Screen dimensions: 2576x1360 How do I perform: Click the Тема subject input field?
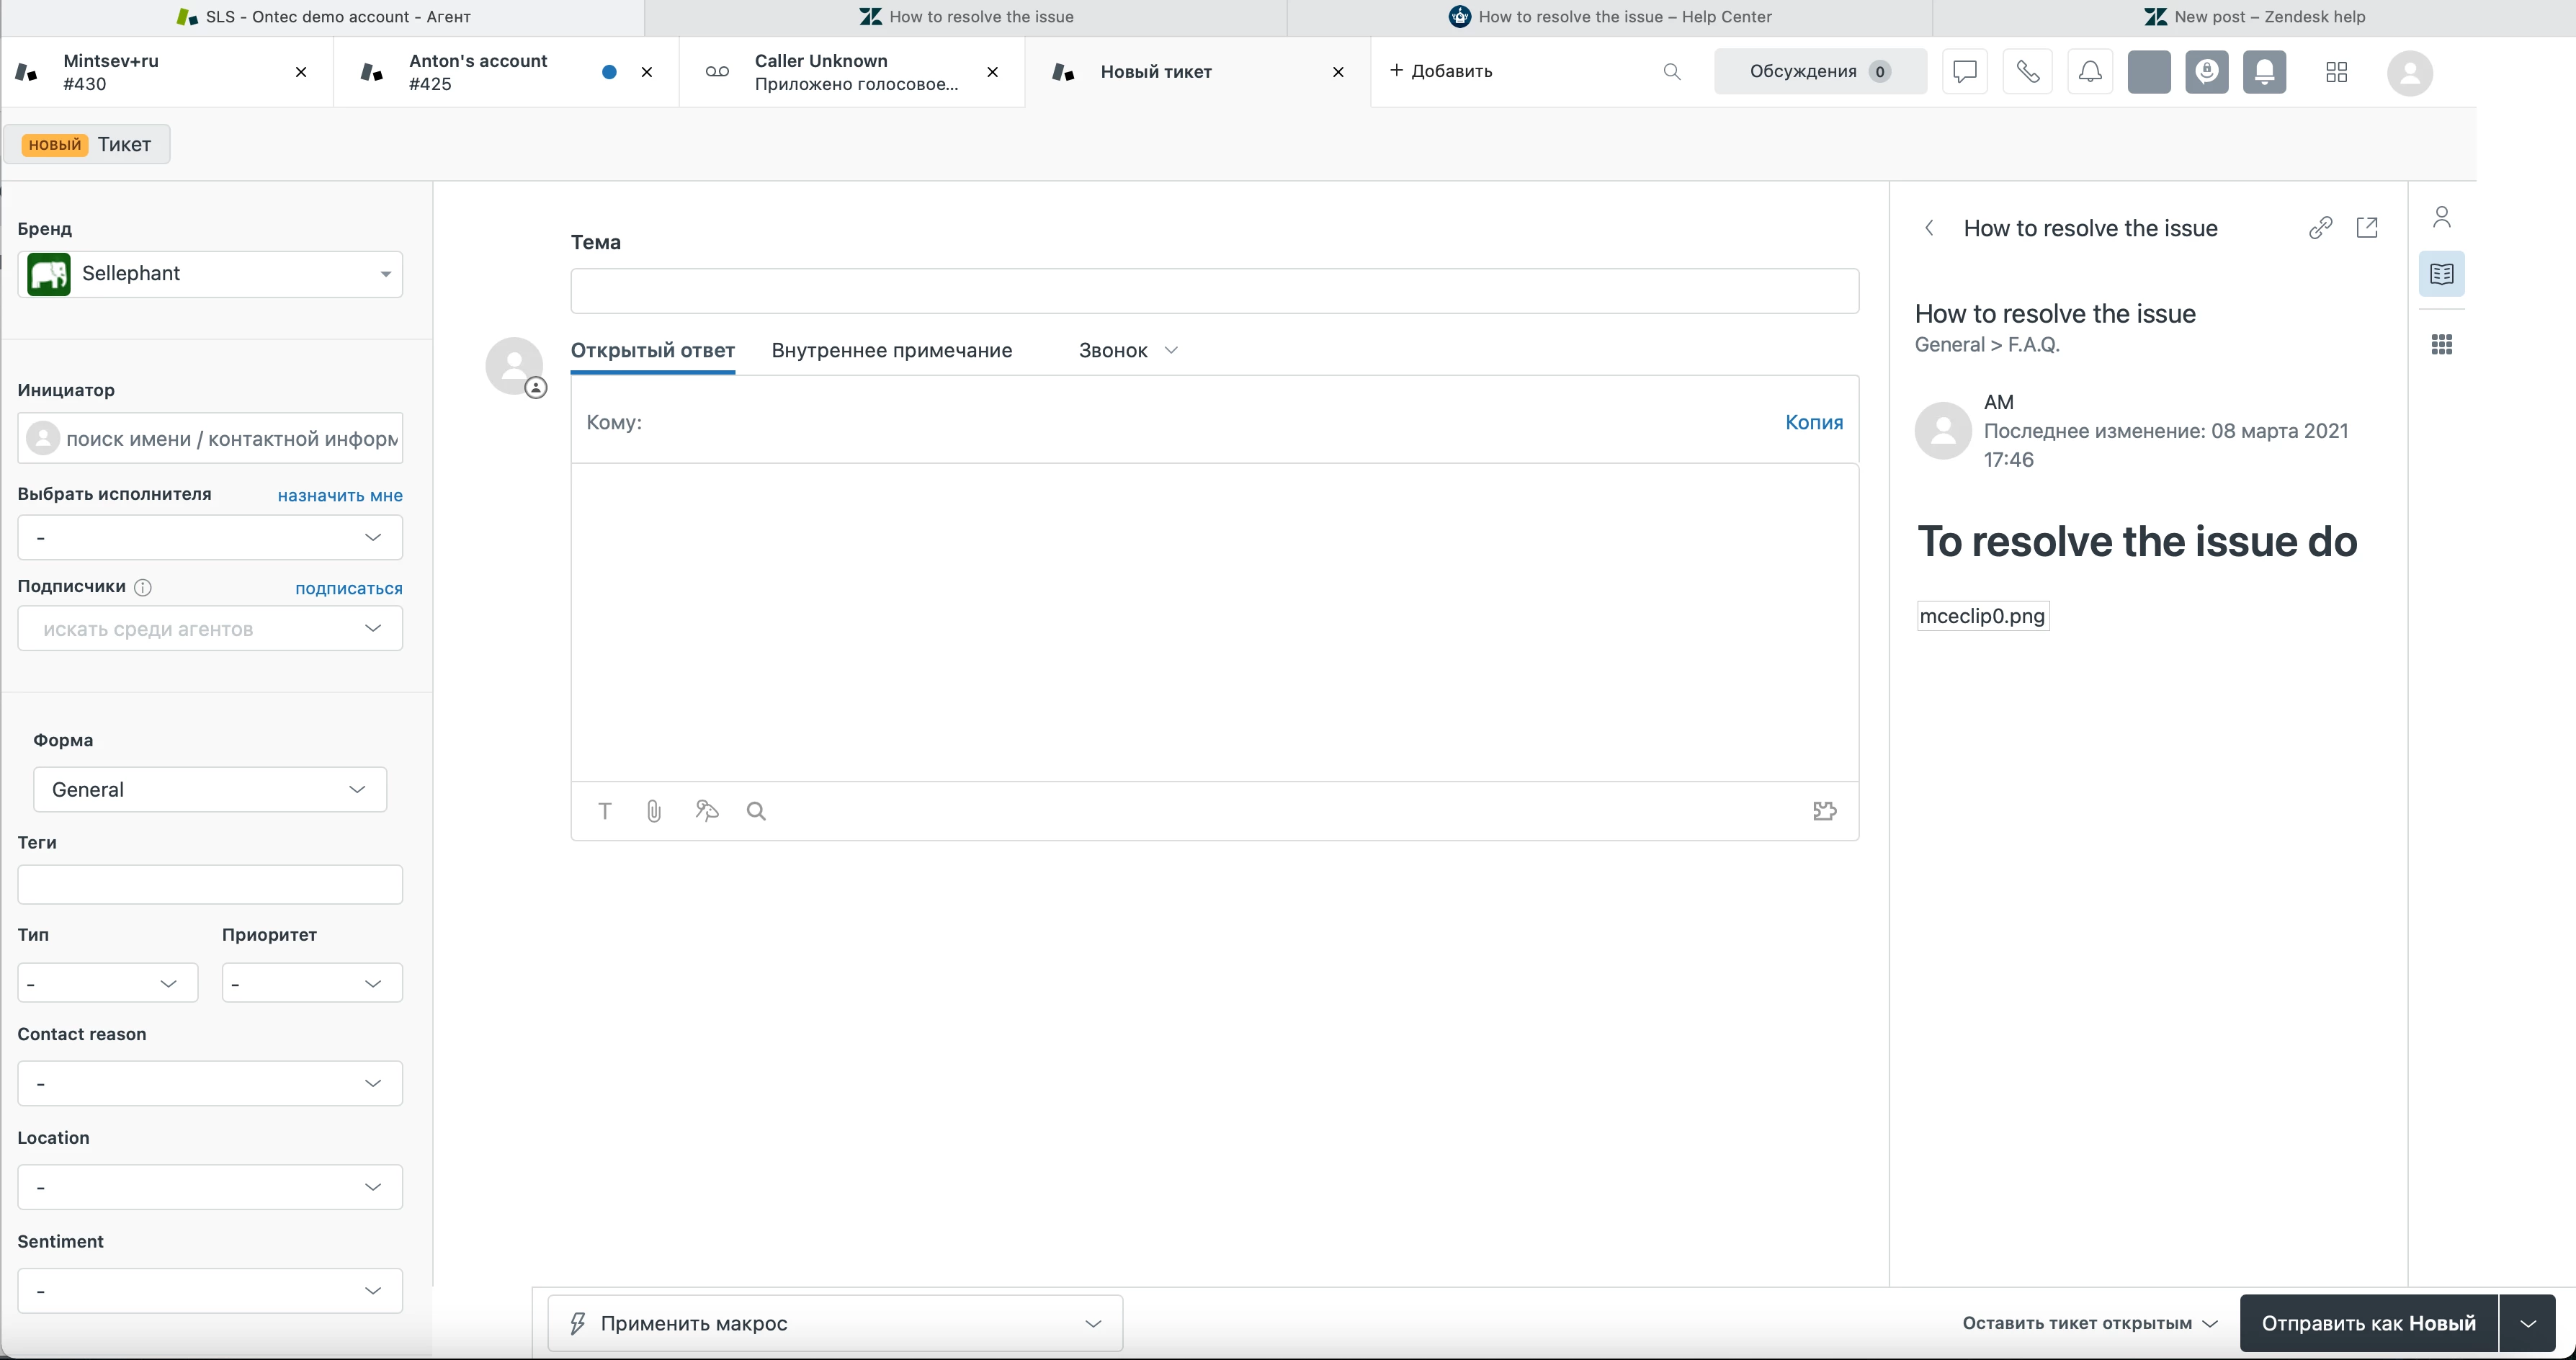(1214, 291)
